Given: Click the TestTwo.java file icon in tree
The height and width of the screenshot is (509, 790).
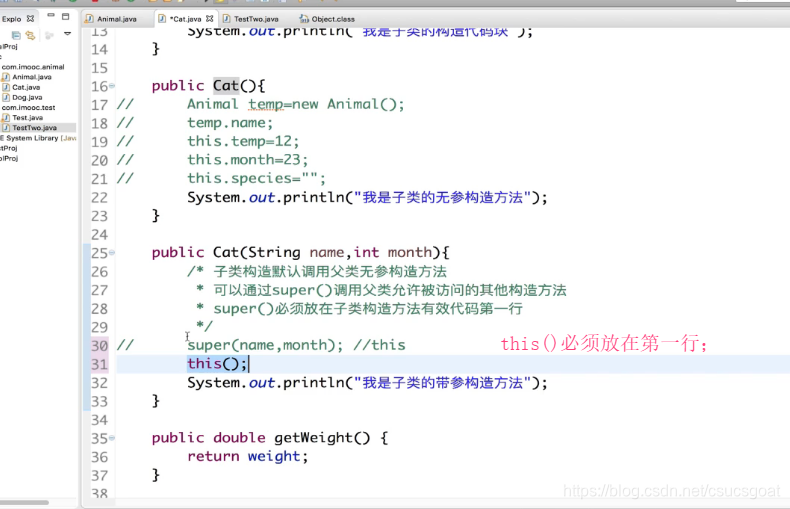Looking at the screenshot, I should click(x=6, y=128).
